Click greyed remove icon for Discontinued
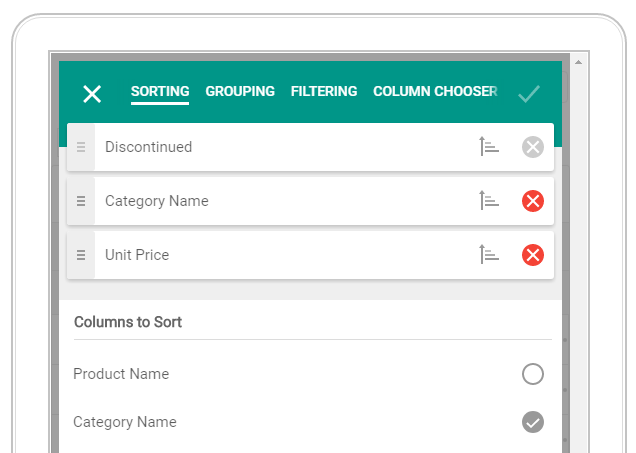Viewport: 636px width, 453px height. pyautogui.click(x=533, y=147)
